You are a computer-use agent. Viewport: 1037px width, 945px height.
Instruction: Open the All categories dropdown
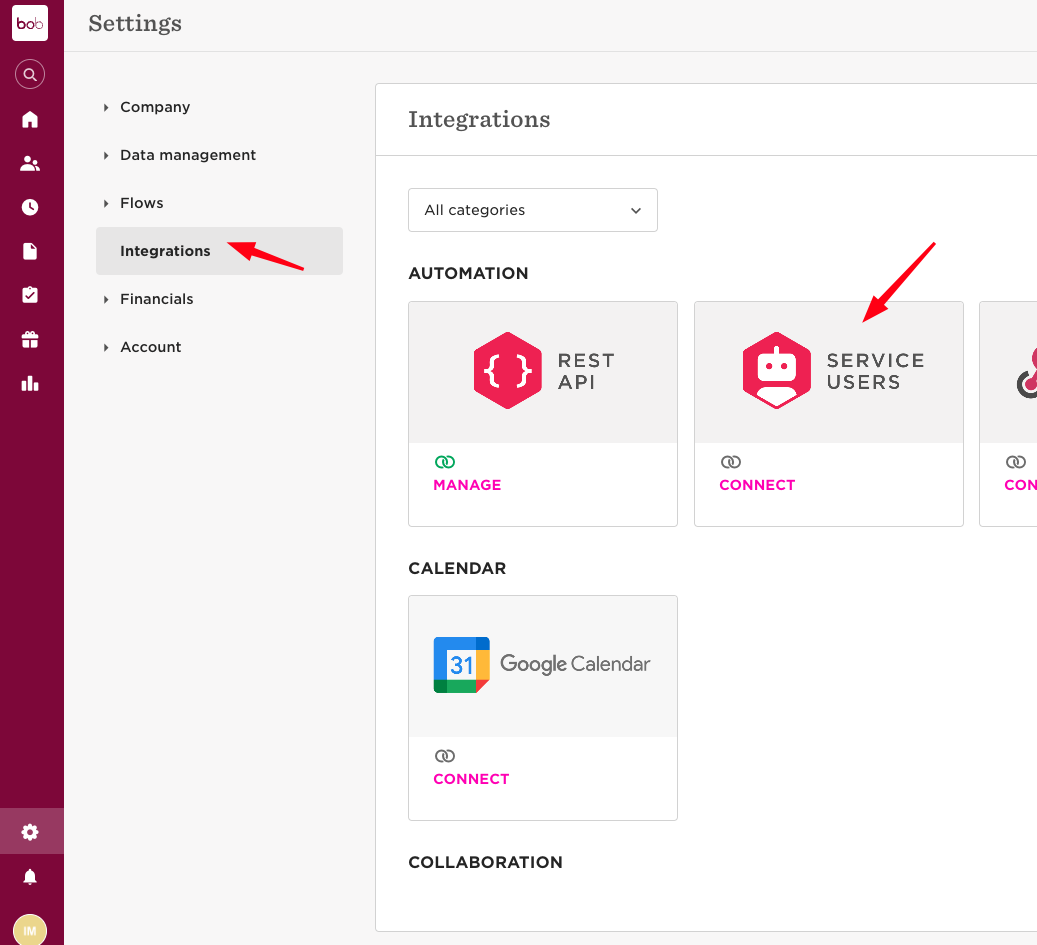(532, 210)
